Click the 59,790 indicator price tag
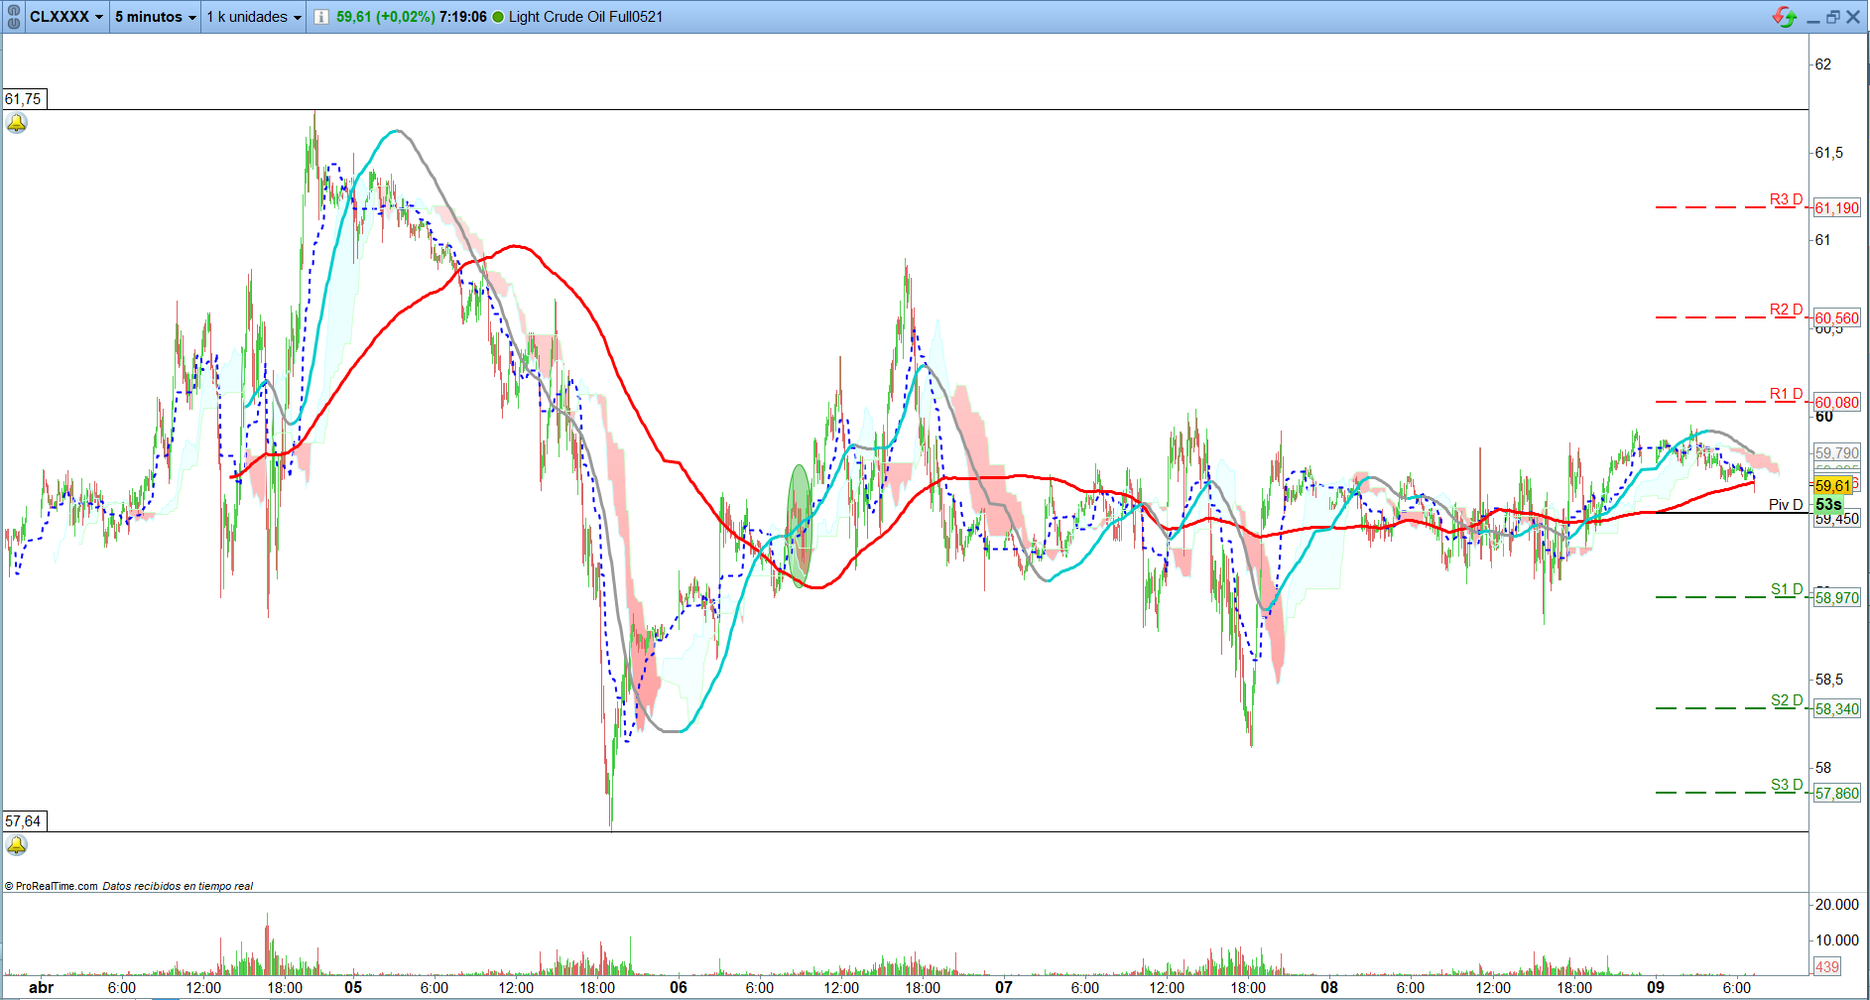Viewport: 1870px width, 1000px height. pos(1837,453)
